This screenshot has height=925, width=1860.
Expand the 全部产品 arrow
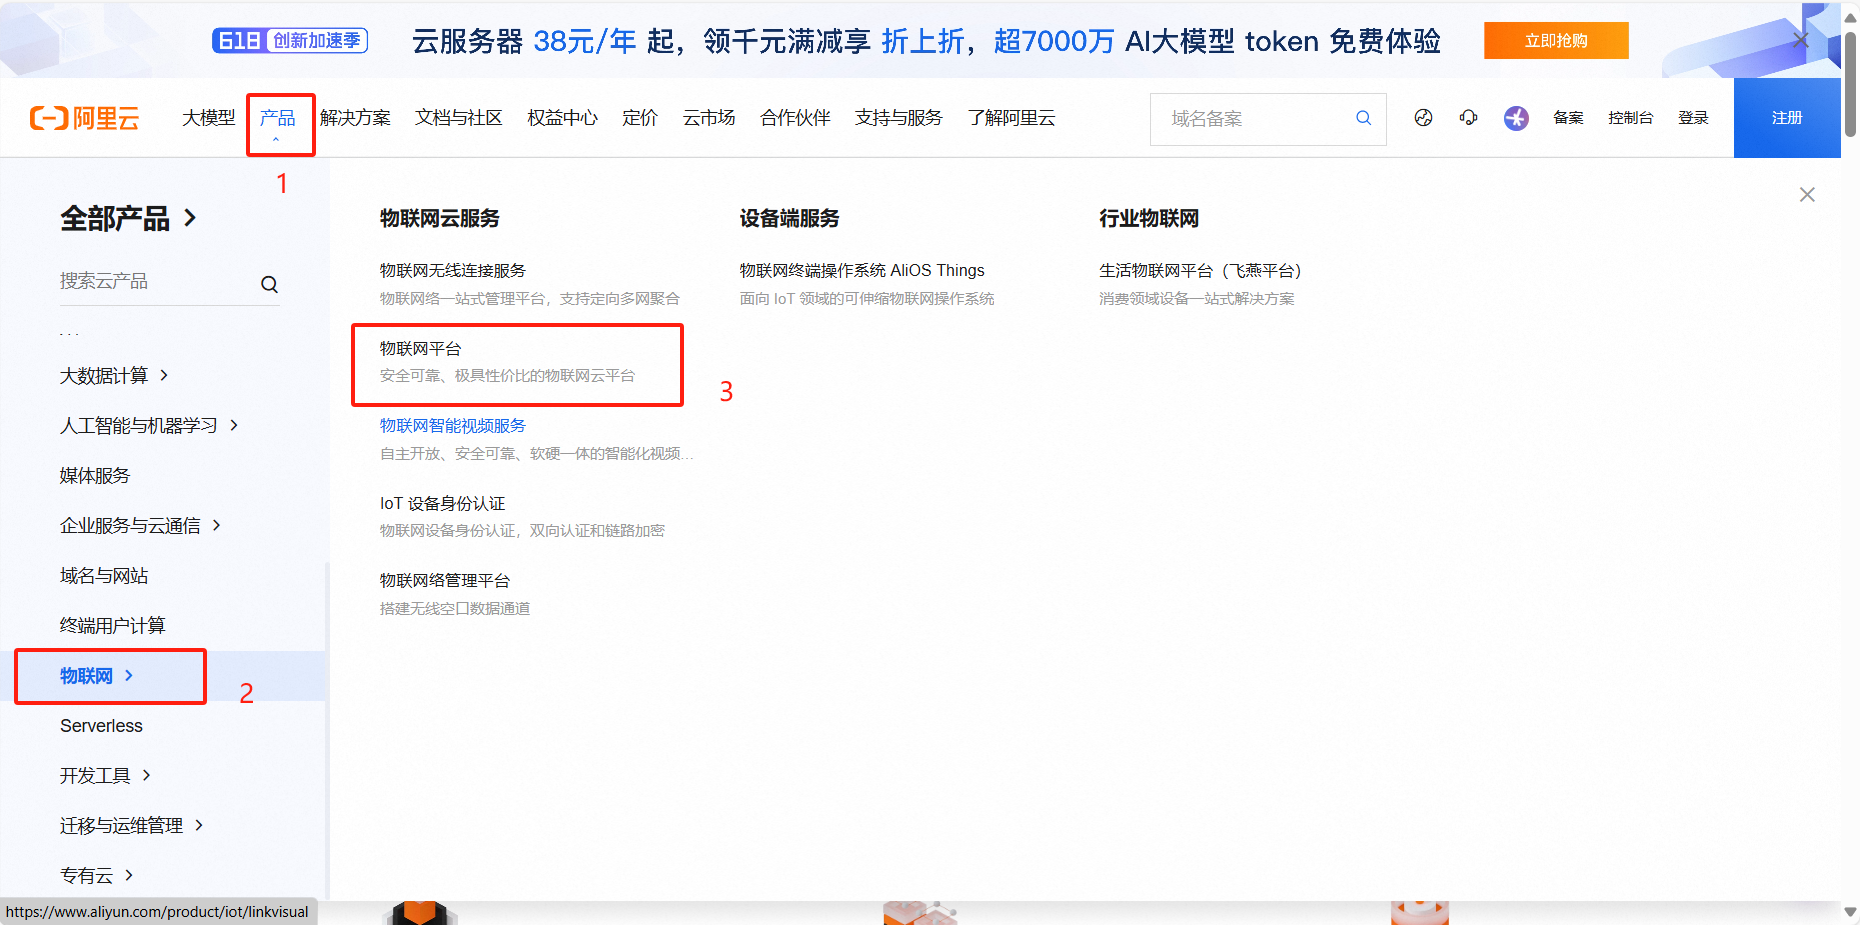point(190,218)
